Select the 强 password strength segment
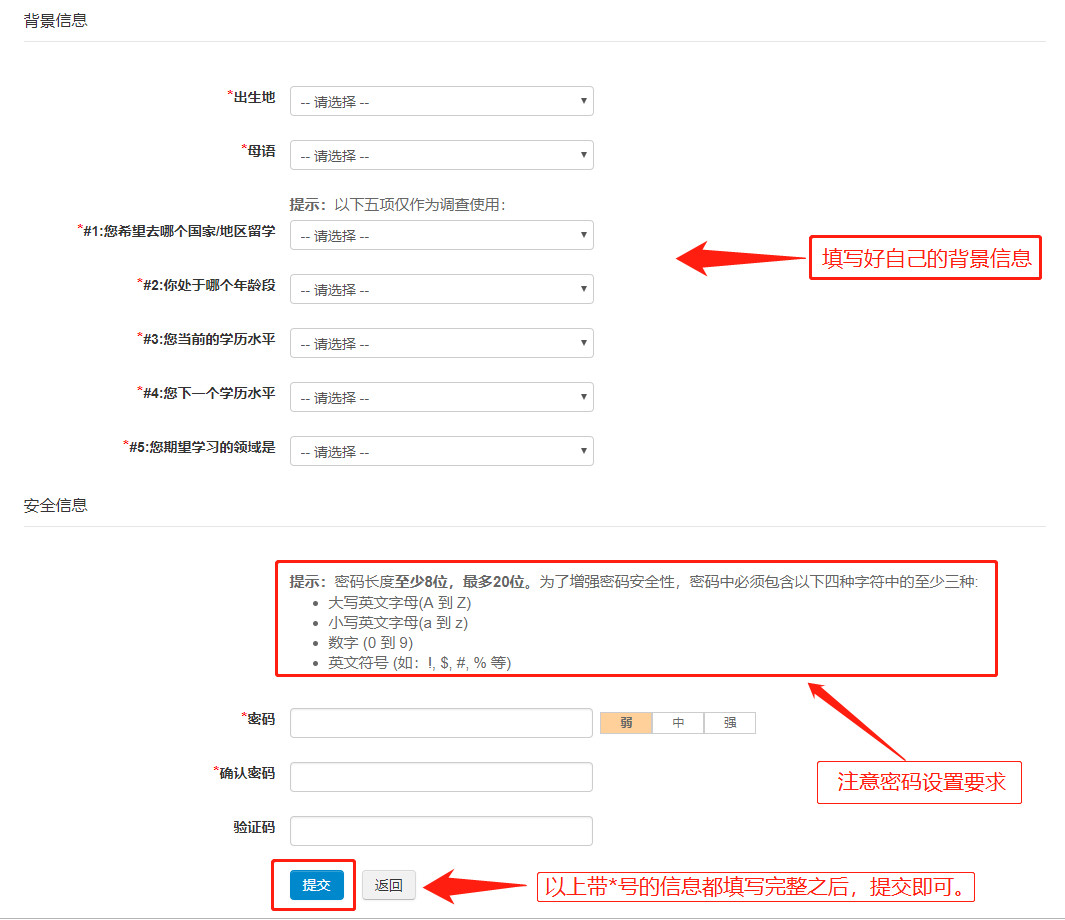 coord(729,722)
